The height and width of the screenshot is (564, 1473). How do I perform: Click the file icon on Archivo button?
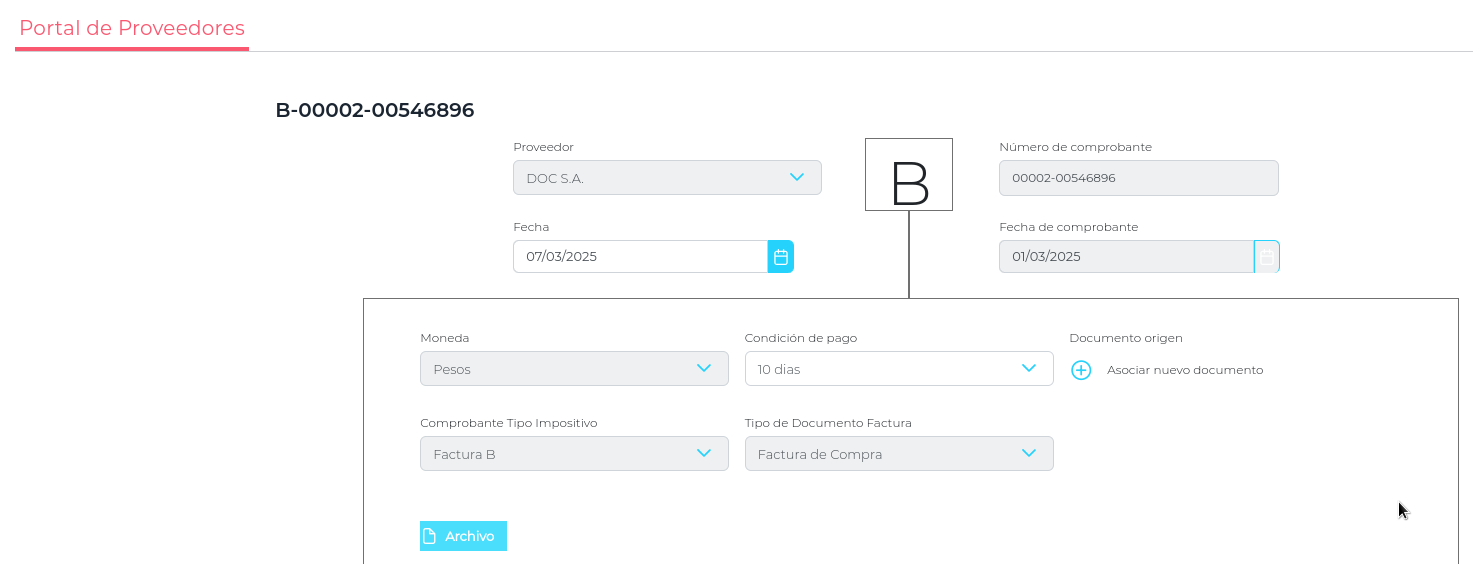[430, 536]
